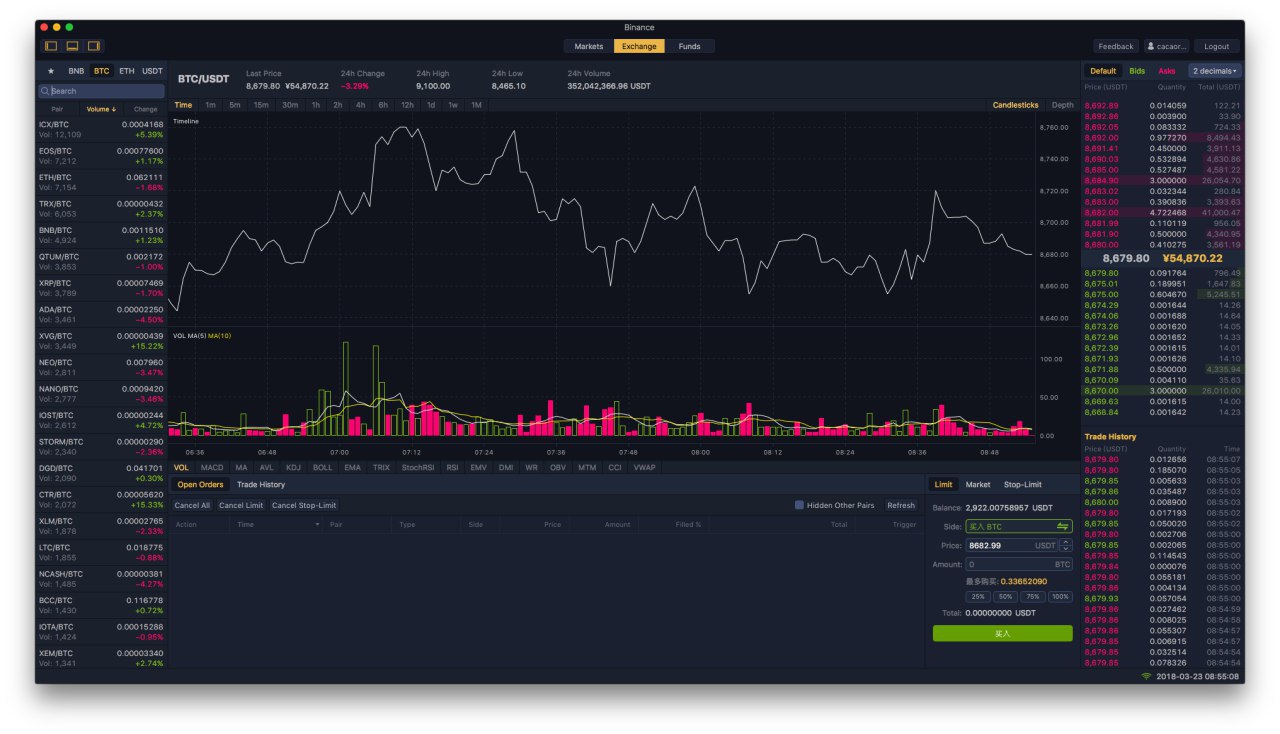Image resolution: width=1280 pixels, height=734 pixels.
Task: Open the favorites star market list
Action: point(51,71)
